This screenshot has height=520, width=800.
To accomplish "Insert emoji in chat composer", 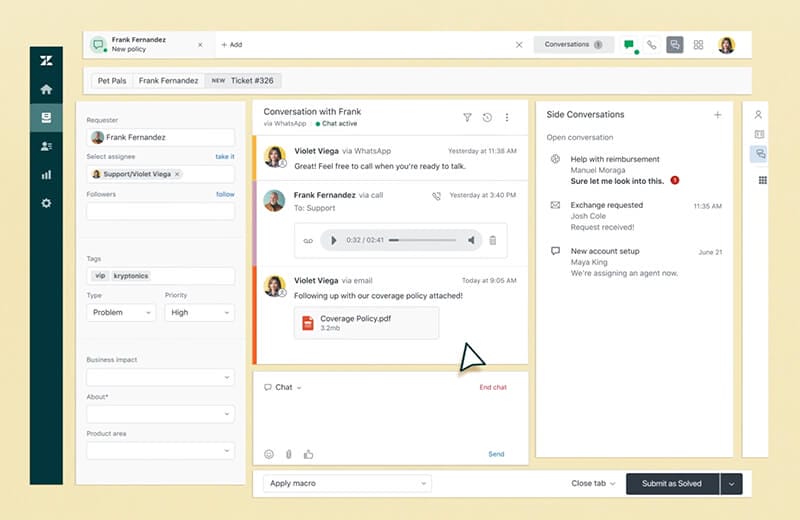I will pyautogui.click(x=269, y=454).
